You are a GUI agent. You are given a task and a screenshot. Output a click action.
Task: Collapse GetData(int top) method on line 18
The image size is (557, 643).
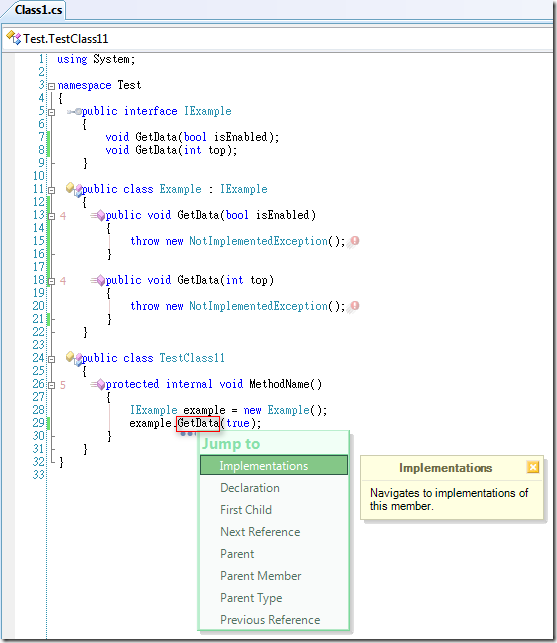[x=52, y=281]
